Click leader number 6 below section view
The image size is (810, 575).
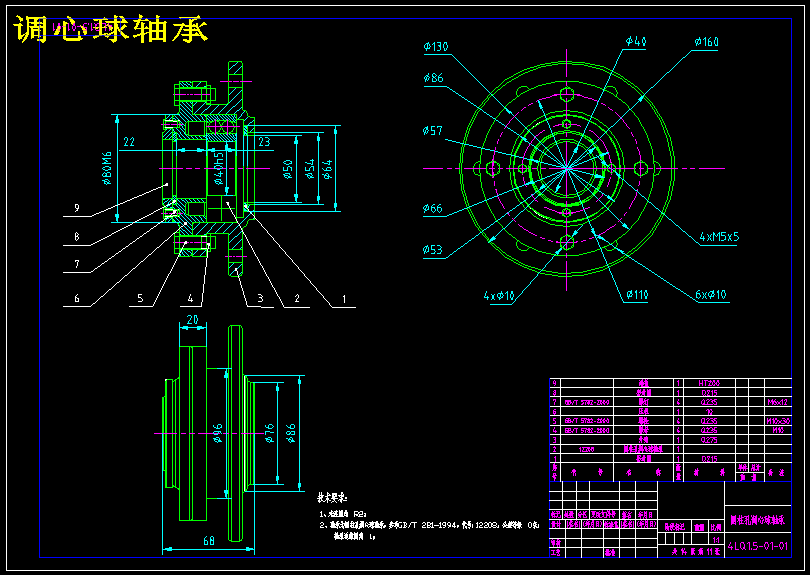pyautogui.click(x=77, y=299)
